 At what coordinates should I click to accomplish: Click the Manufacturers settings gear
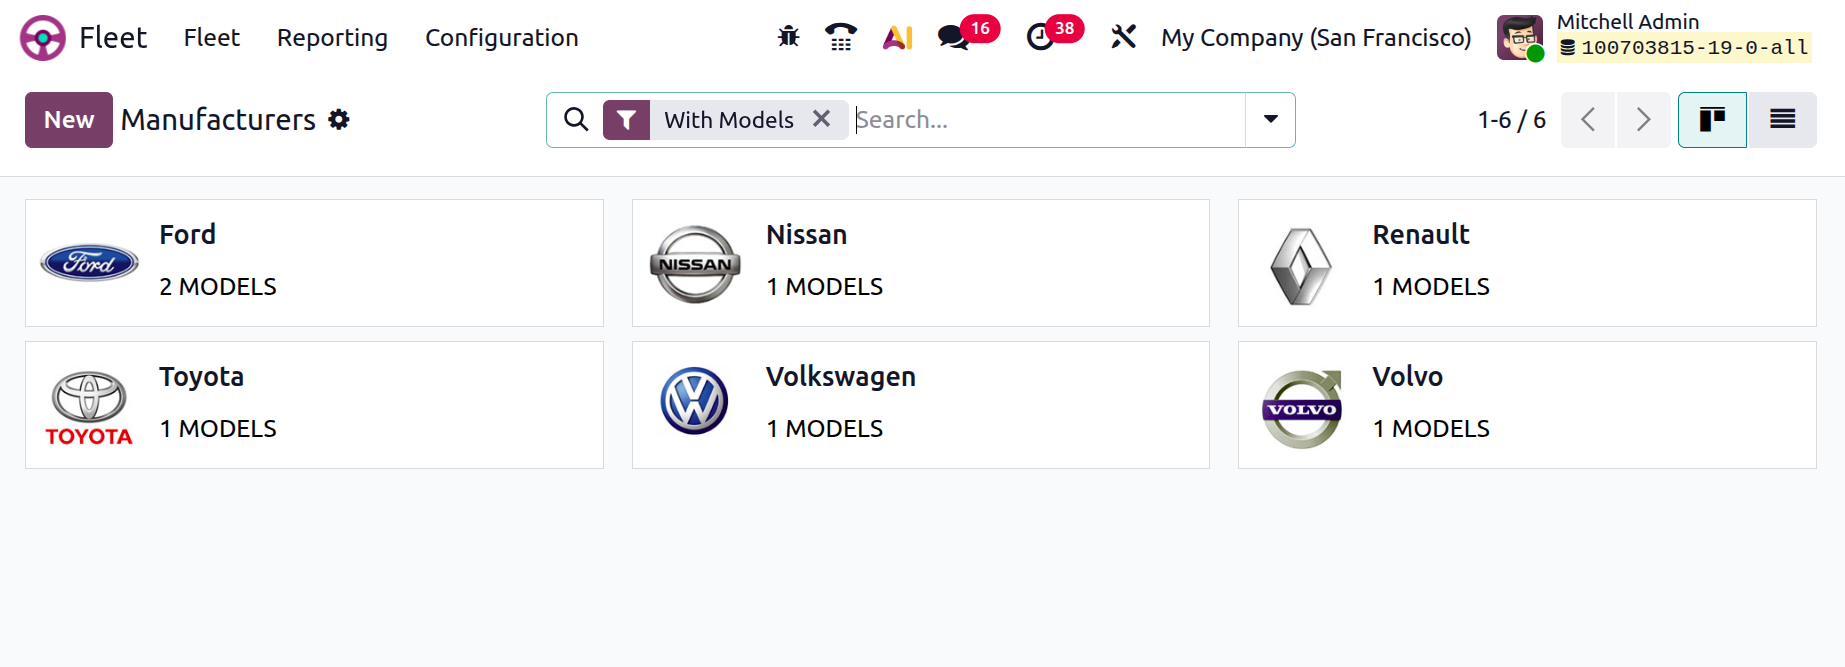(x=339, y=120)
